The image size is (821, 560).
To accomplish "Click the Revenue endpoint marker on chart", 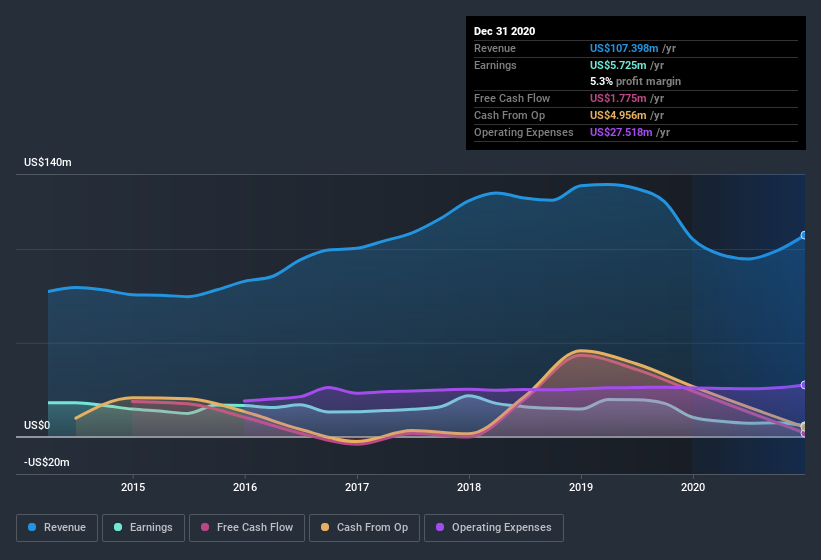I will click(804, 236).
